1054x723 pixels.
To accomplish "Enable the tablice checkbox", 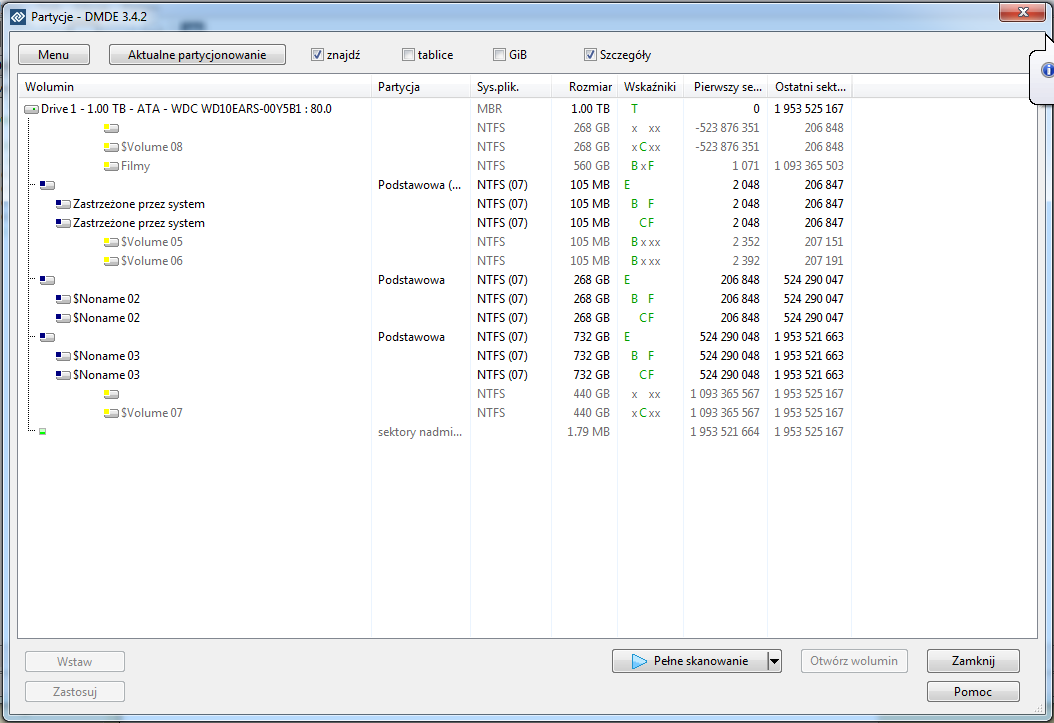I will 408,55.
